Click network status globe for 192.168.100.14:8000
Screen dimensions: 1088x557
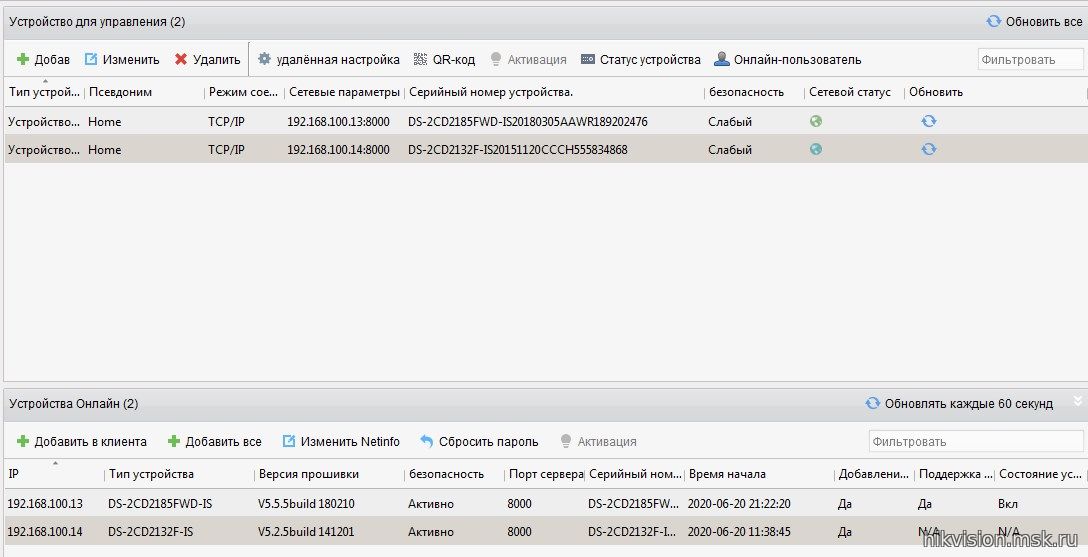[816, 149]
